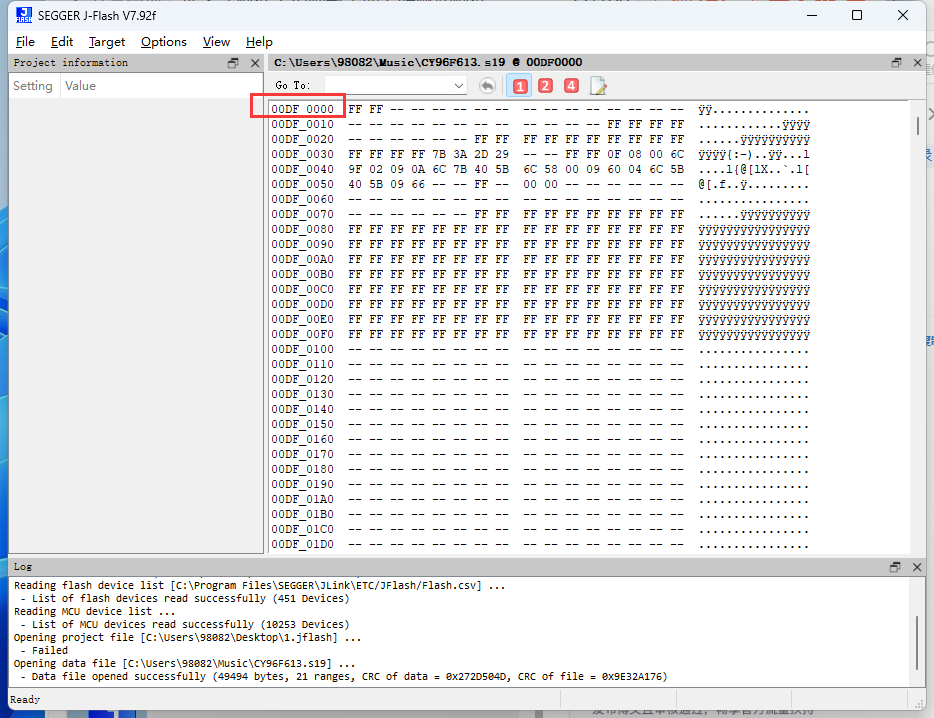Open the Target menu
The height and width of the screenshot is (718, 934).
click(107, 42)
